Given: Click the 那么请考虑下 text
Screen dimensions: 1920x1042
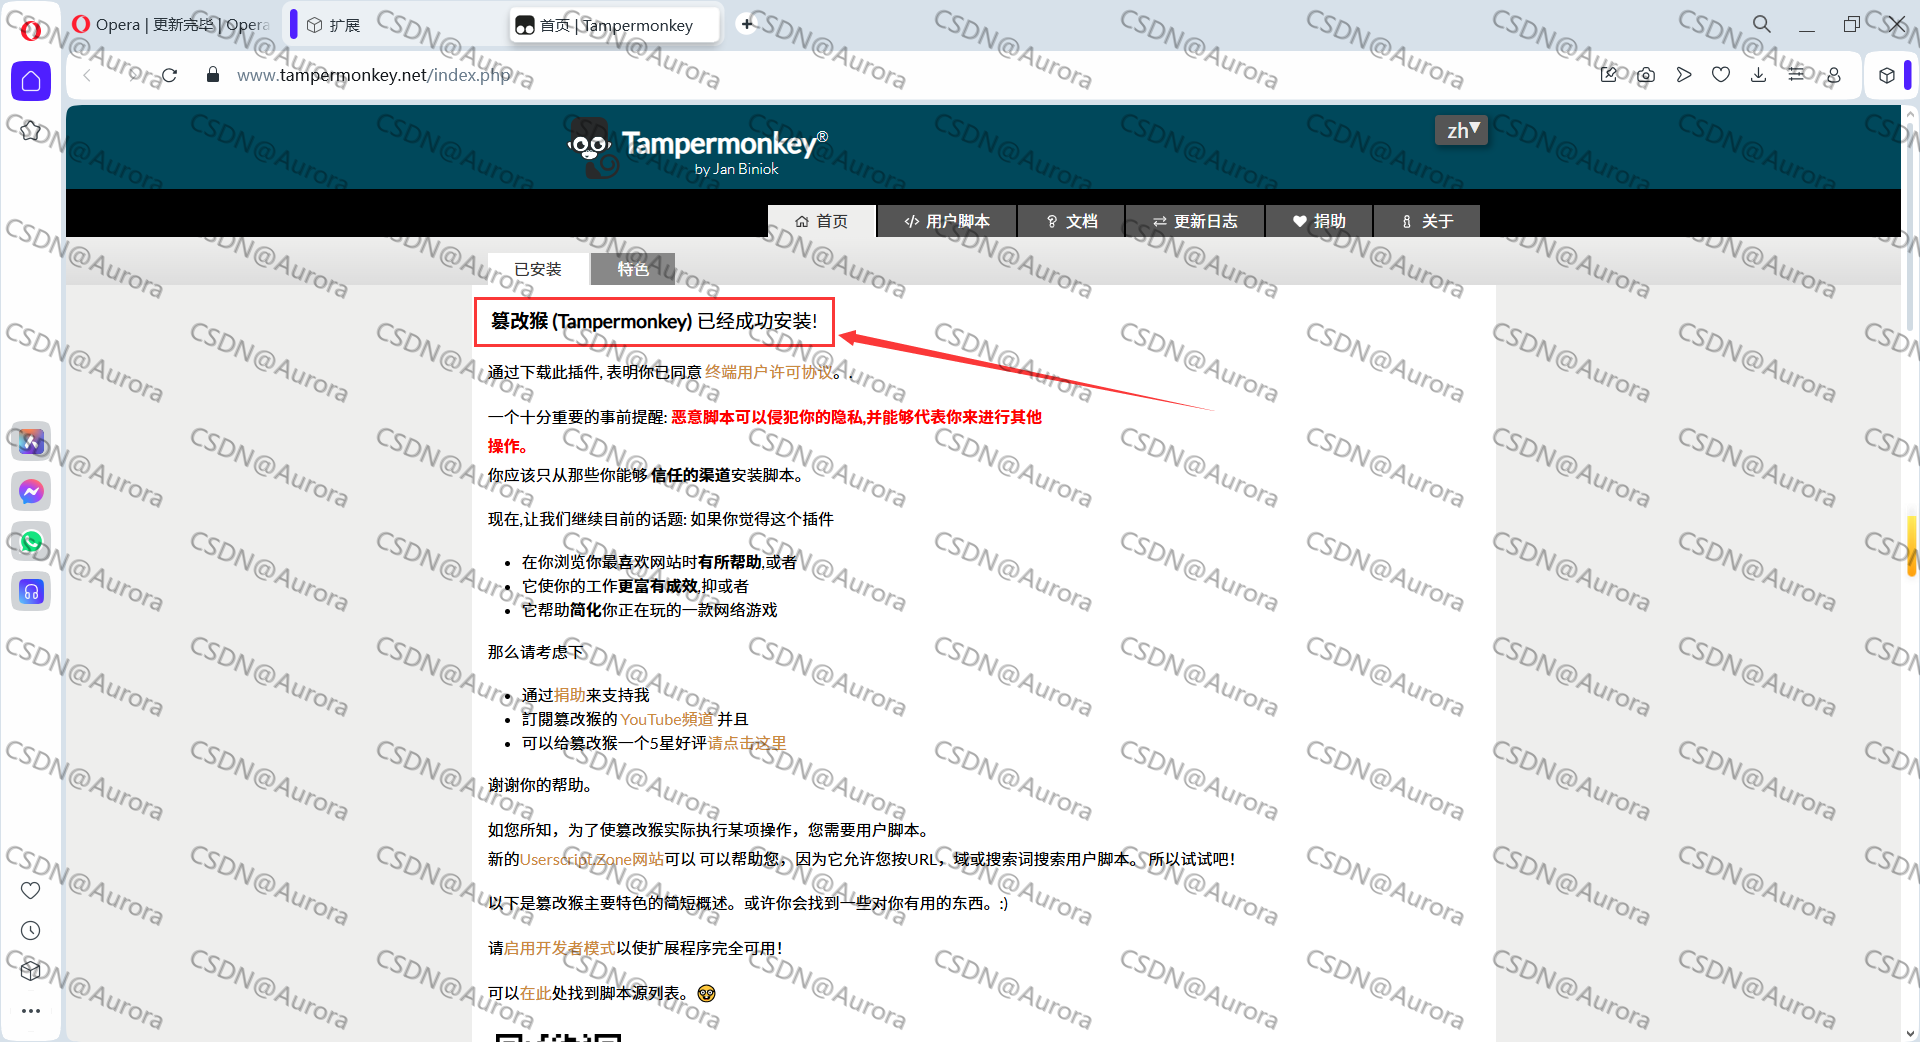Looking at the screenshot, I should click(x=536, y=652).
